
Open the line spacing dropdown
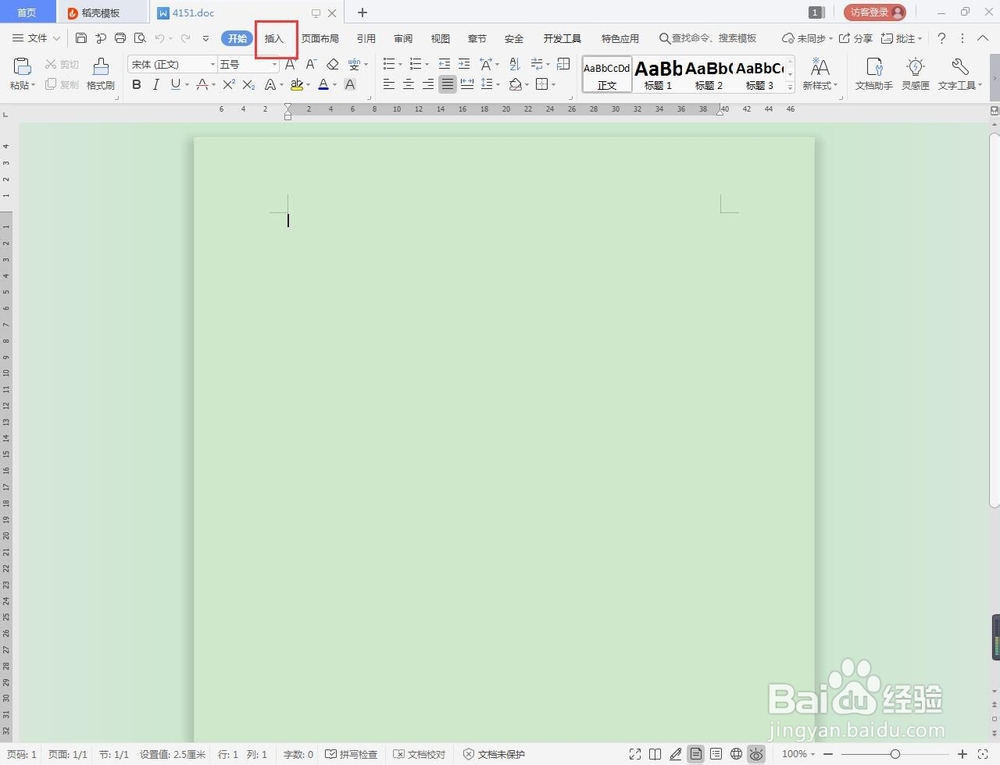pos(488,84)
